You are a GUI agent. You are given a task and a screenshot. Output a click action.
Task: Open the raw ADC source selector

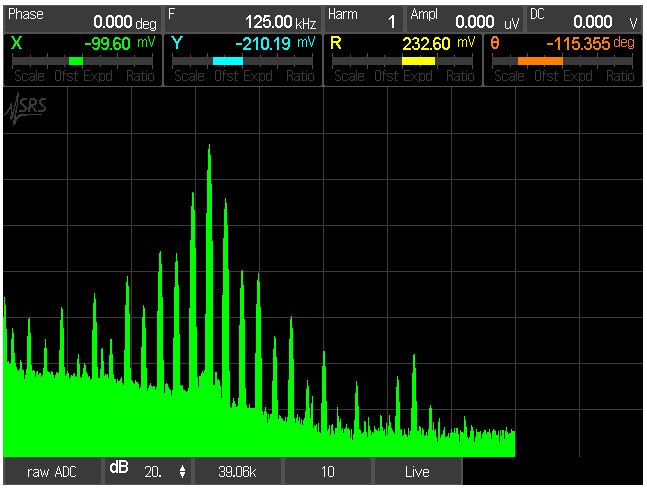pyautogui.click(x=52, y=470)
